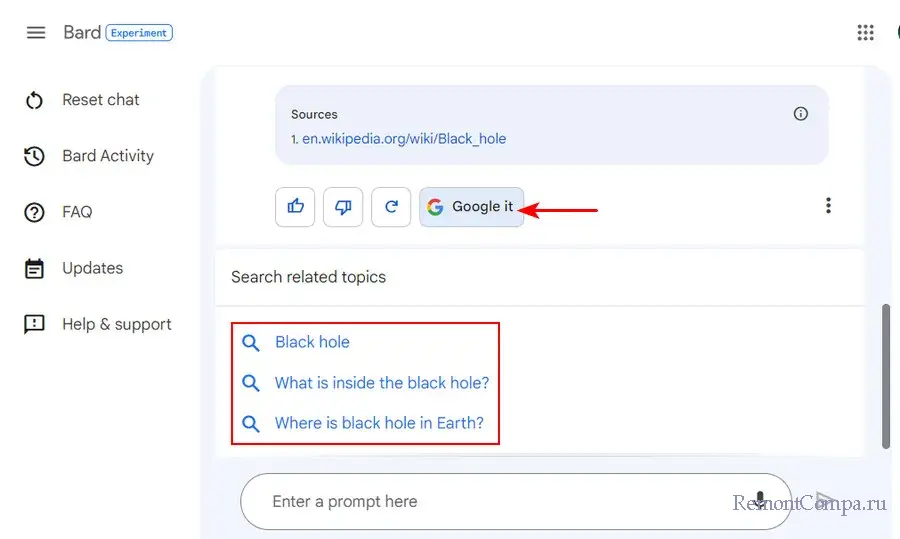The height and width of the screenshot is (539, 900).
Task: Click the Google it button
Action: [471, 207]
